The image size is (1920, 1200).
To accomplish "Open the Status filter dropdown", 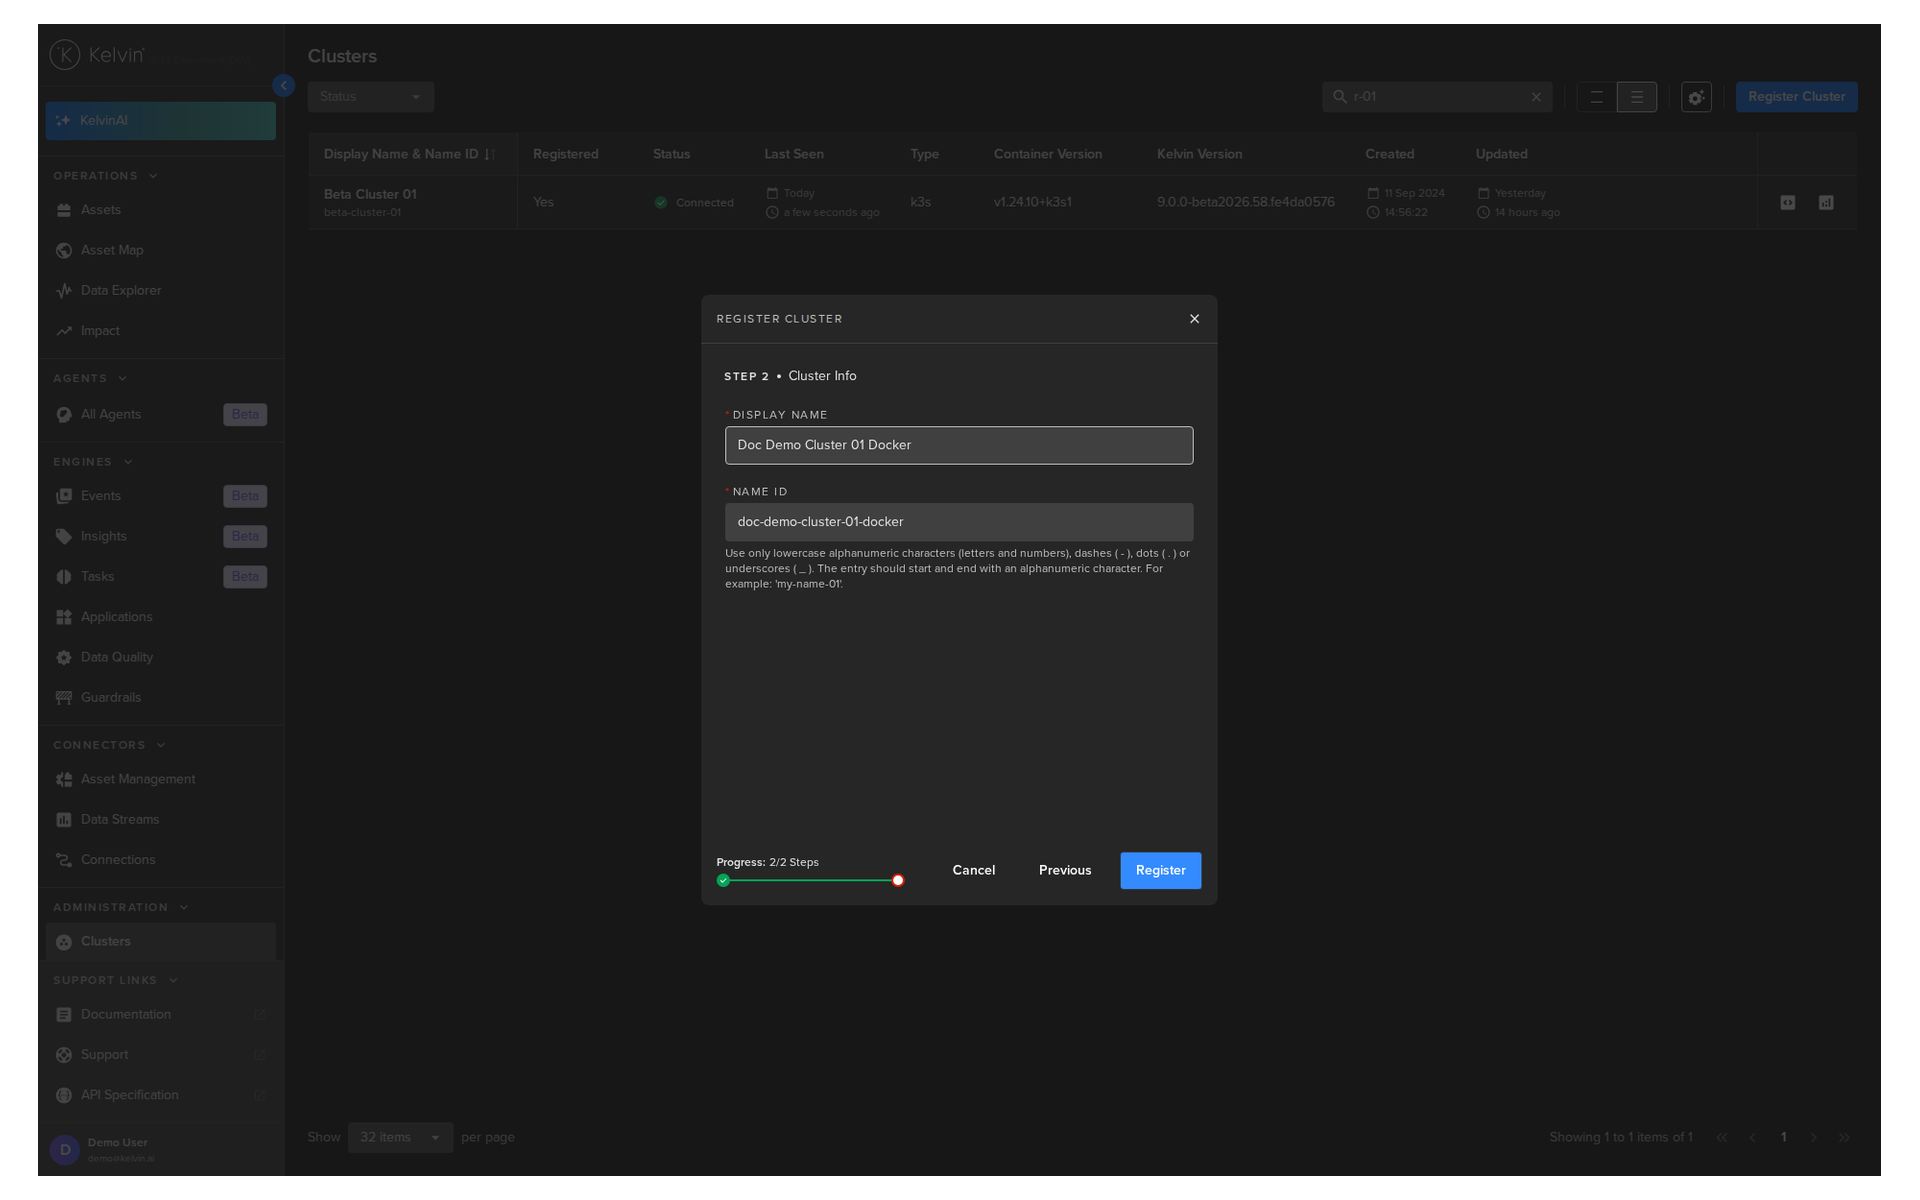I will [x=370, y=97].
